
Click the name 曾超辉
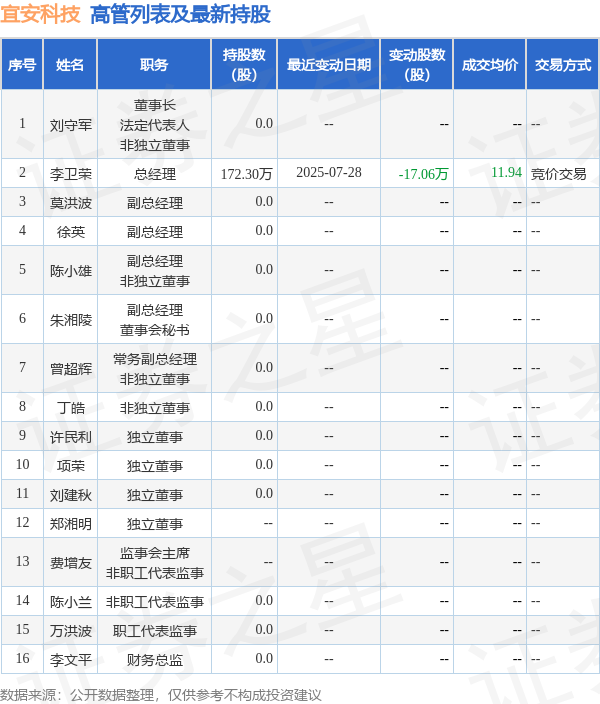pyautogui.click(x=71, y=369)
